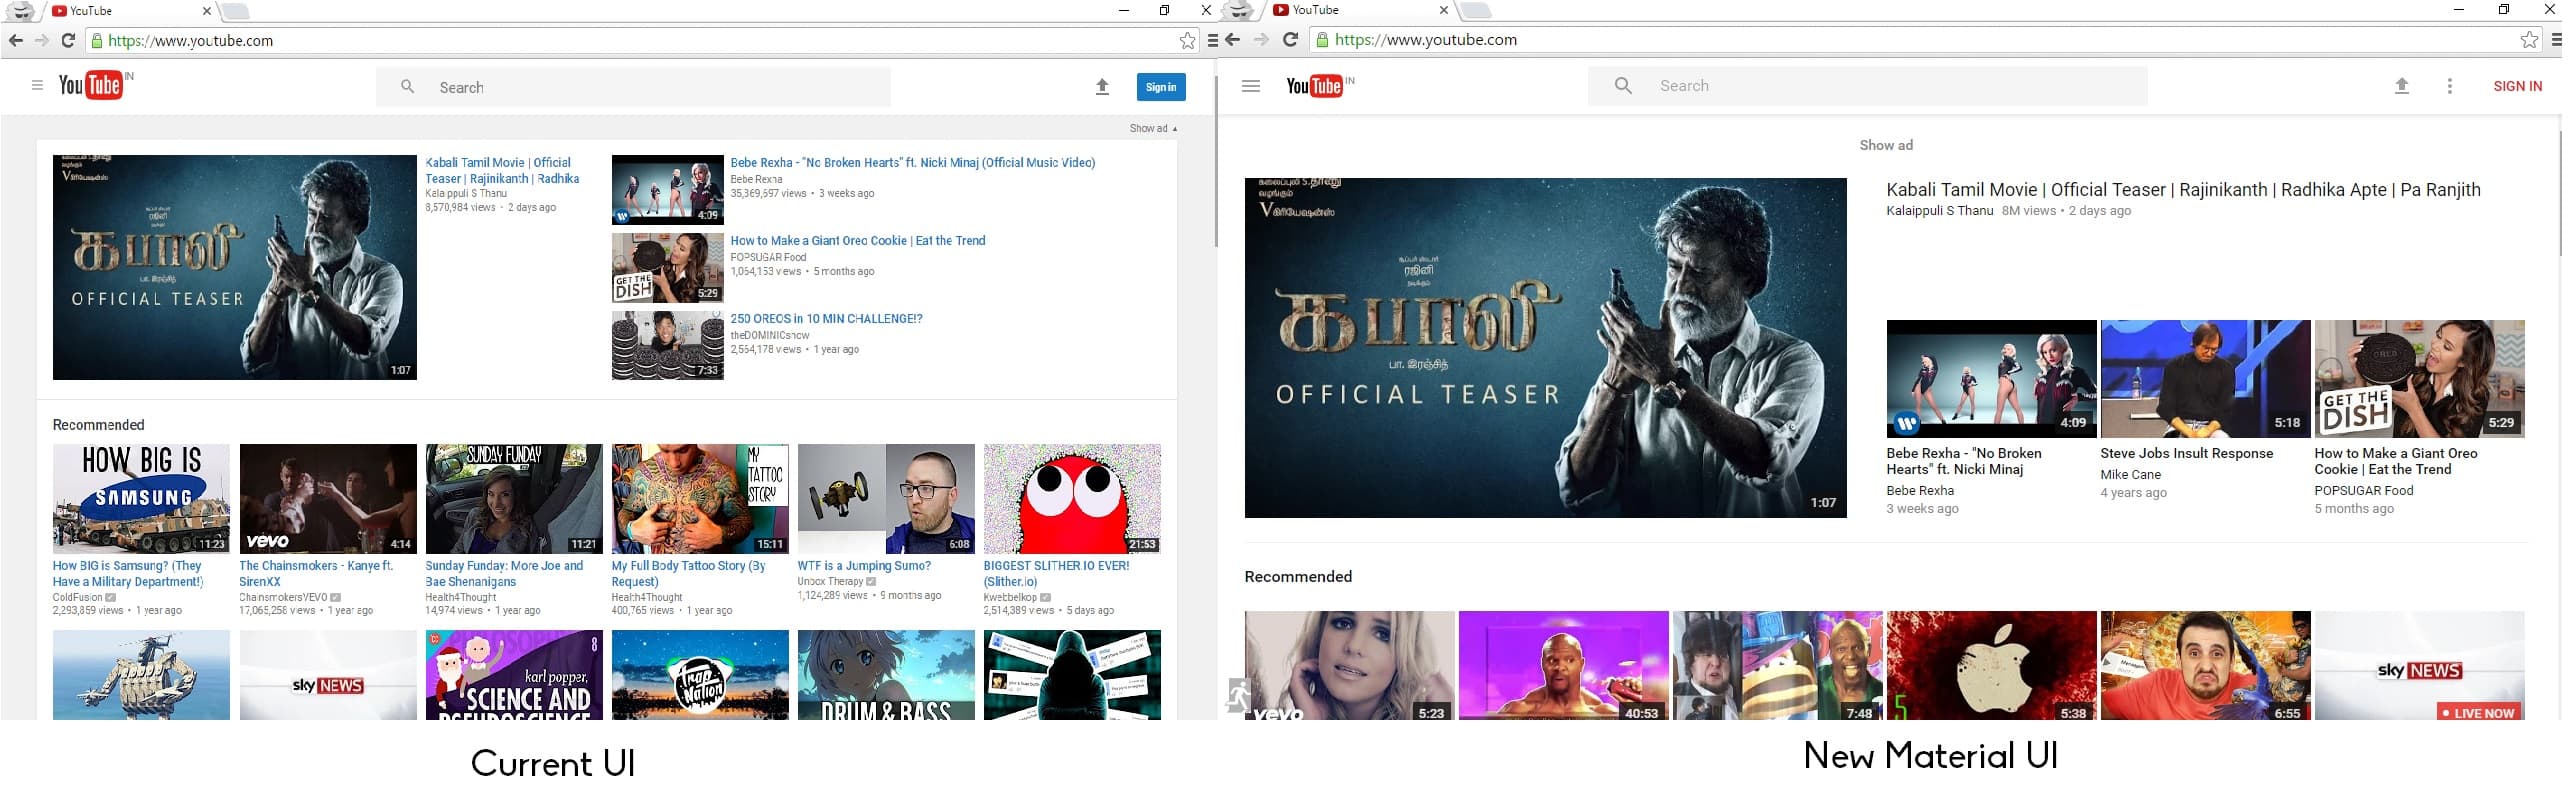Open Sky News LIVE NOW thumbnail, Material UI

pyautogui.click(x=2419, y=665)
